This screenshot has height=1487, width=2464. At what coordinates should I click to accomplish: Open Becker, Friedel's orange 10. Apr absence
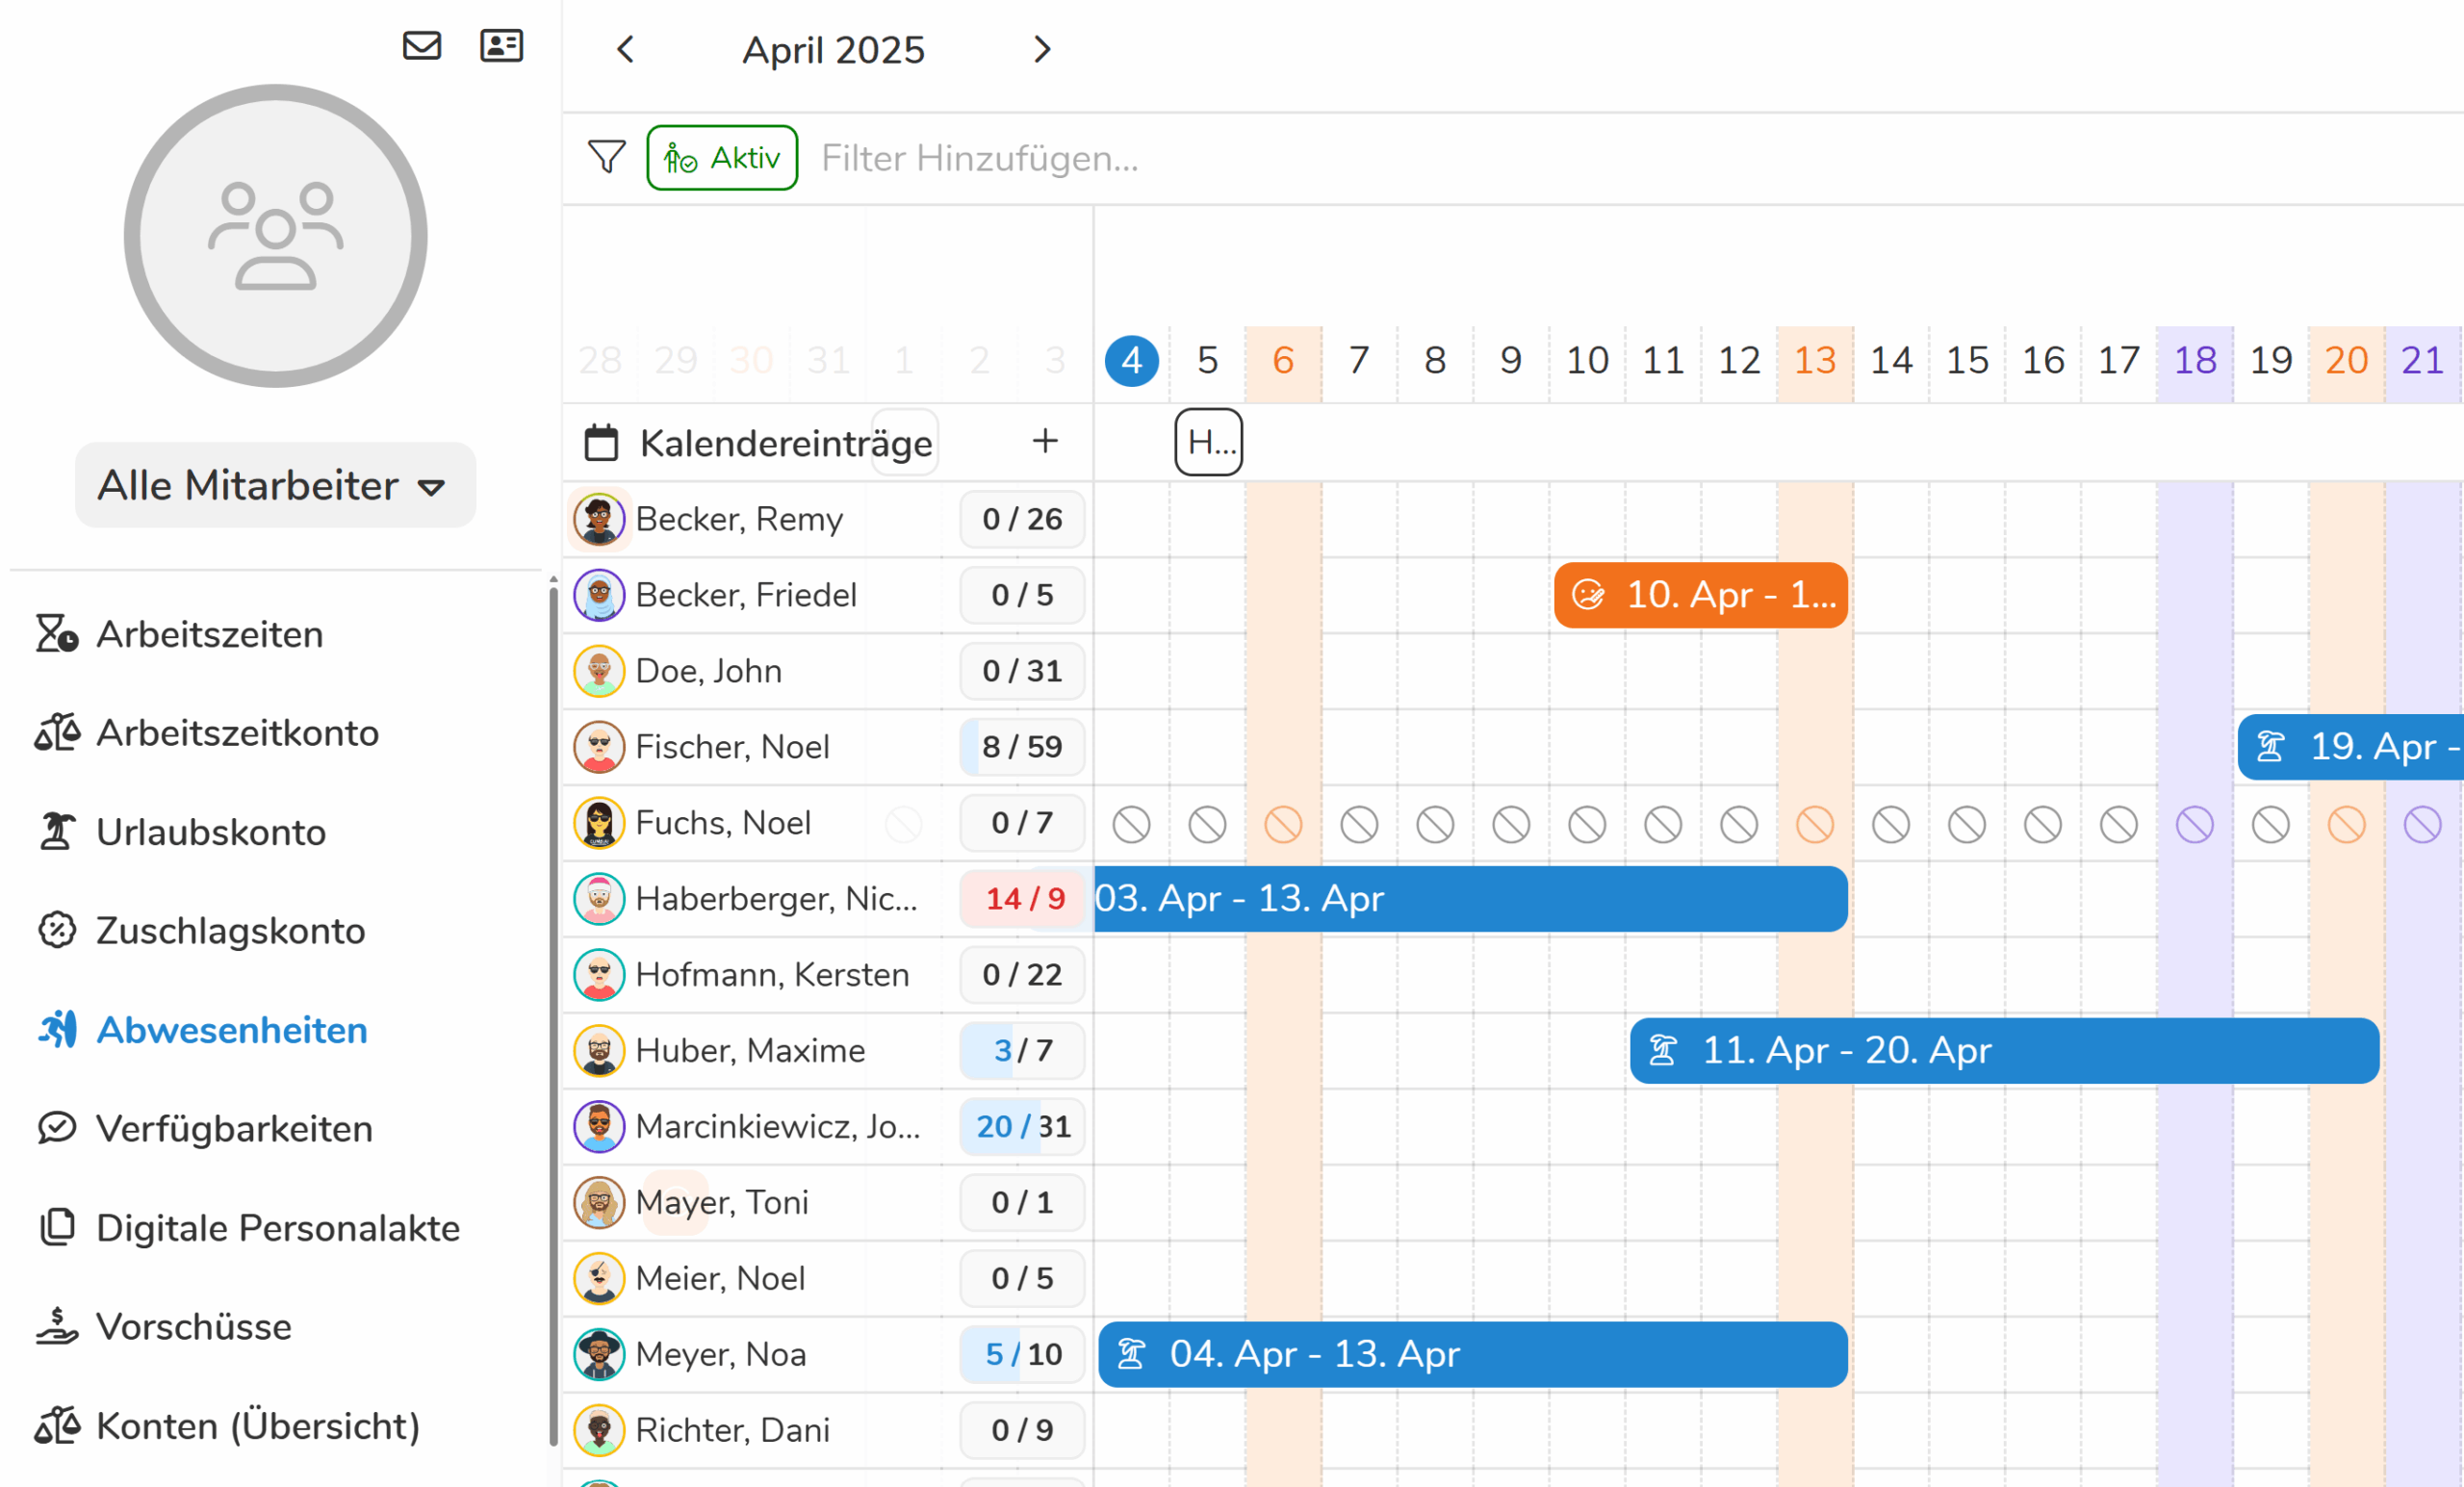(1701, 595)
